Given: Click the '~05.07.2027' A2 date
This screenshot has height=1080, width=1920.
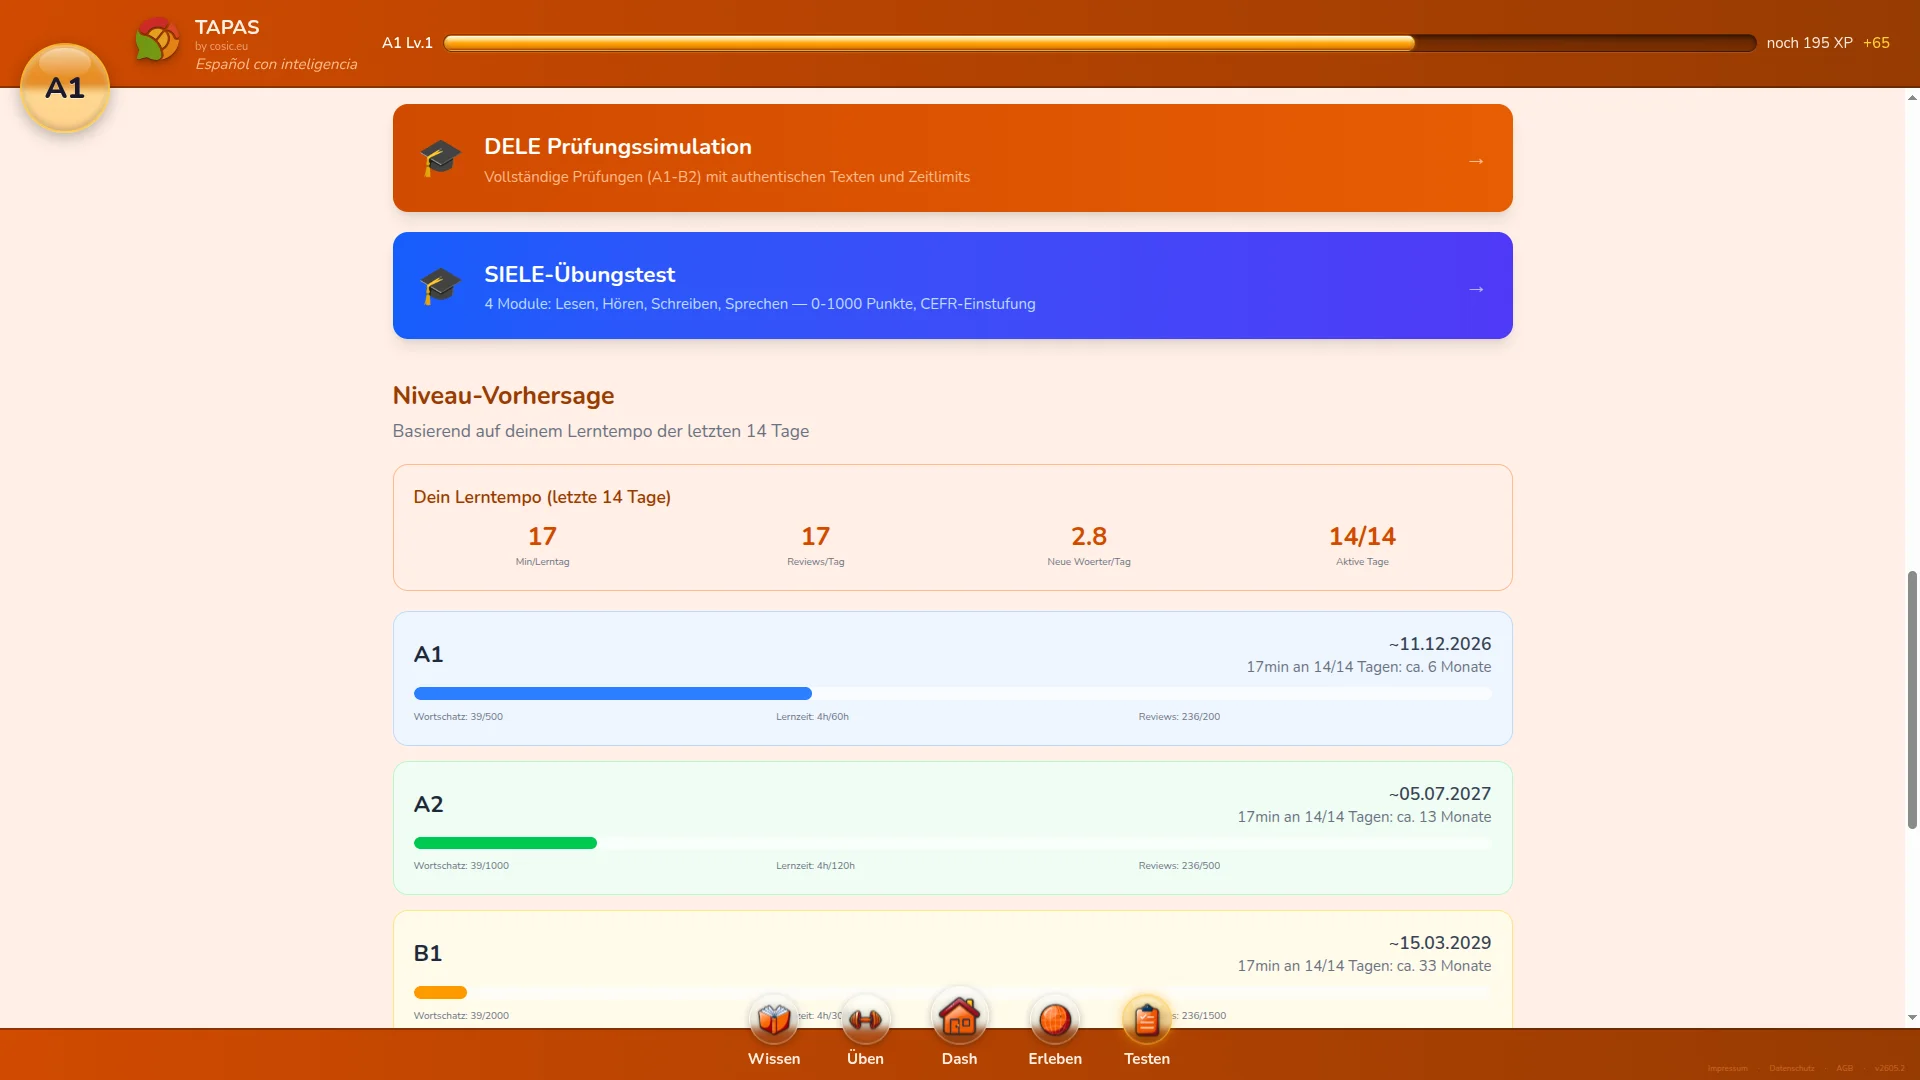Looking at the screenshot, I should [1439, 794].
